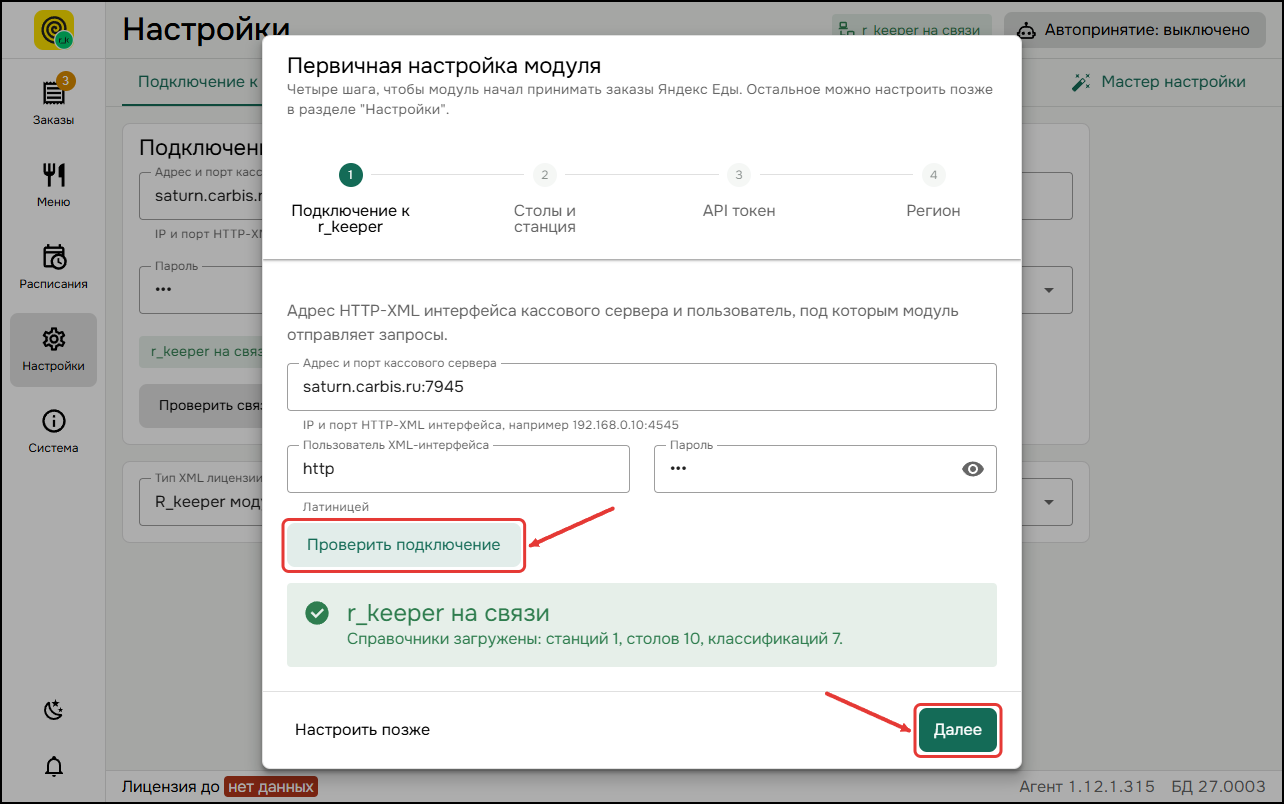Toggle dark mode moon icon
Image resolution: width=1284 pixels, height=804 pixels.
tap(54, 710)
